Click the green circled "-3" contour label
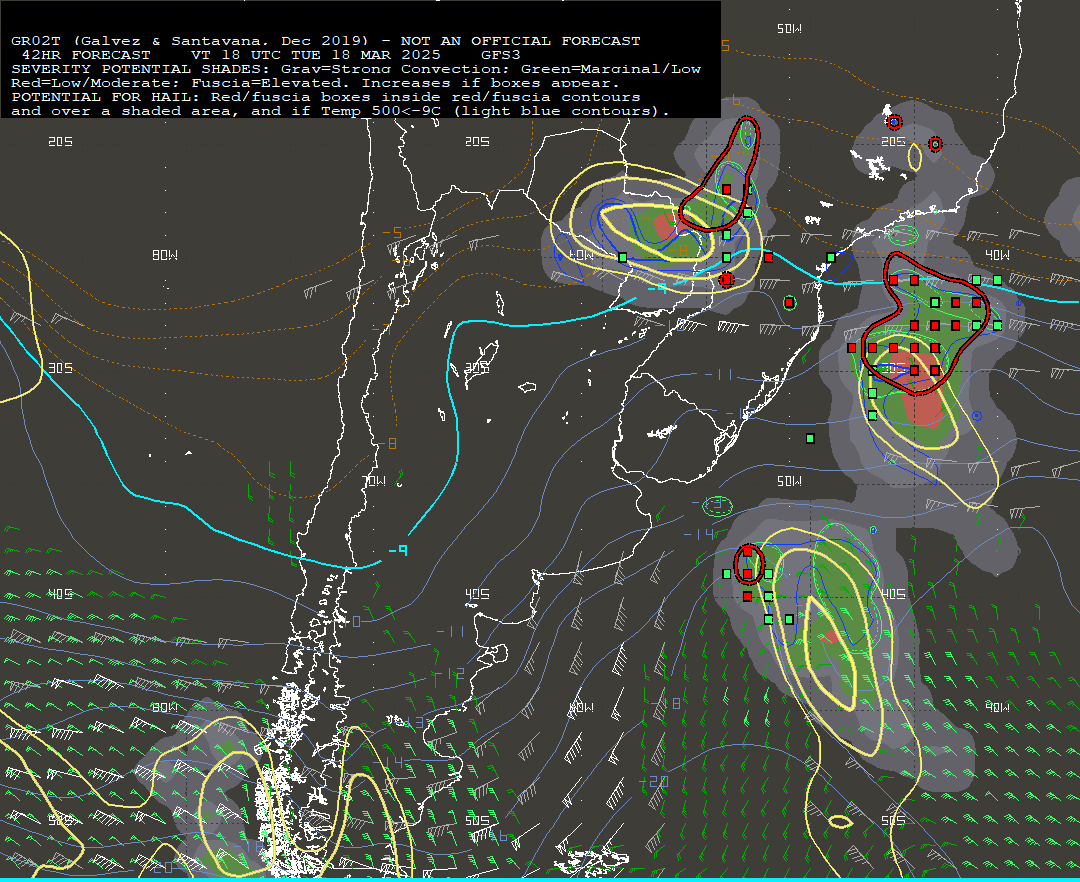Screen dimensions: 1080x882 pyautogui.click(x=717, y=505)
